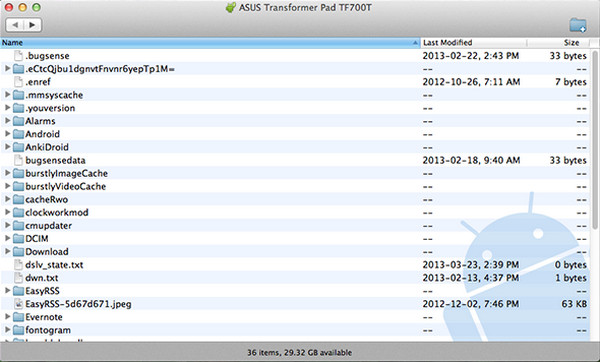Screen dimensions: 600x362
Task: Click the EasyRSS-5d67d671.jpeg image file icon
Action: point(18,304)
